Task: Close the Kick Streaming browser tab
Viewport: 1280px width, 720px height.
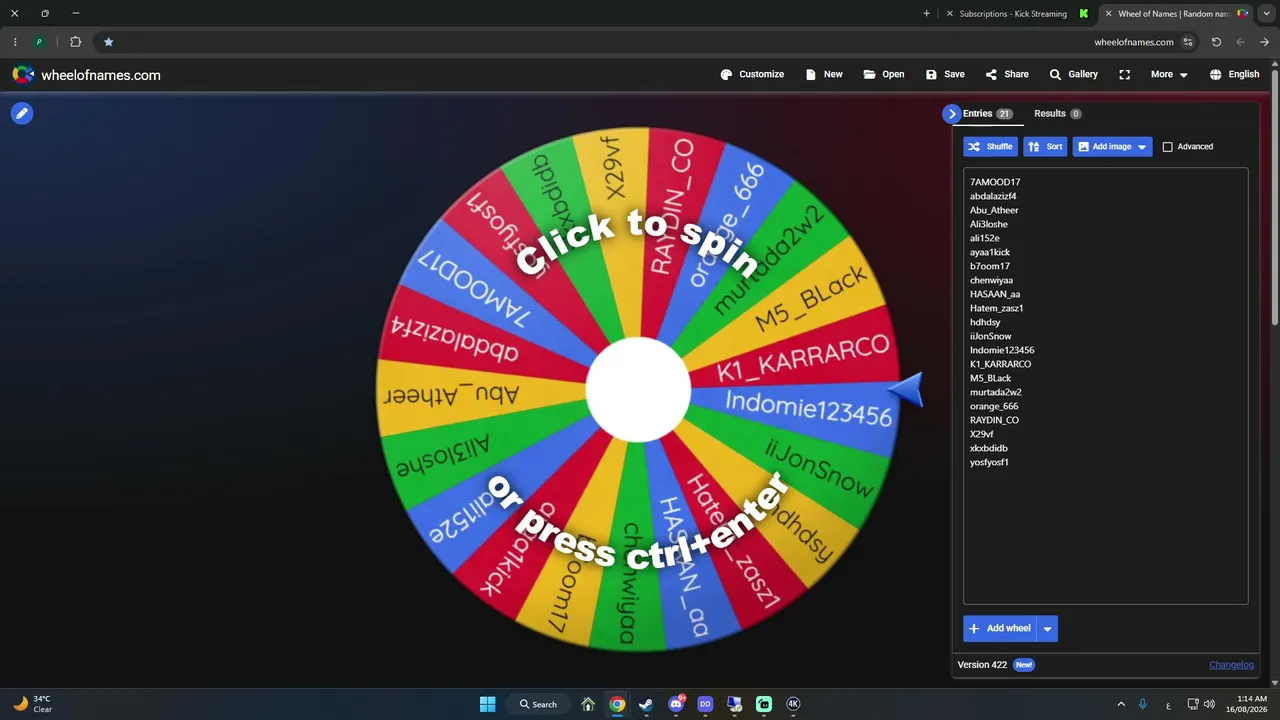Action: [x=949, y=14]
